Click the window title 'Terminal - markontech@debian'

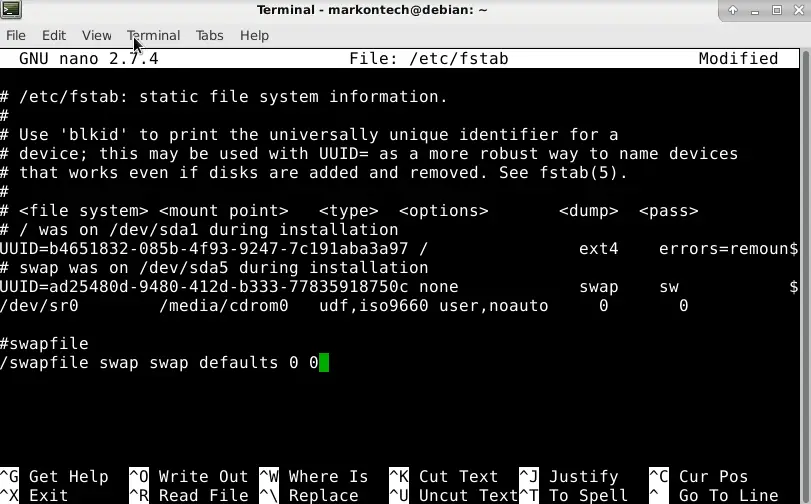(x=372, y=10)
